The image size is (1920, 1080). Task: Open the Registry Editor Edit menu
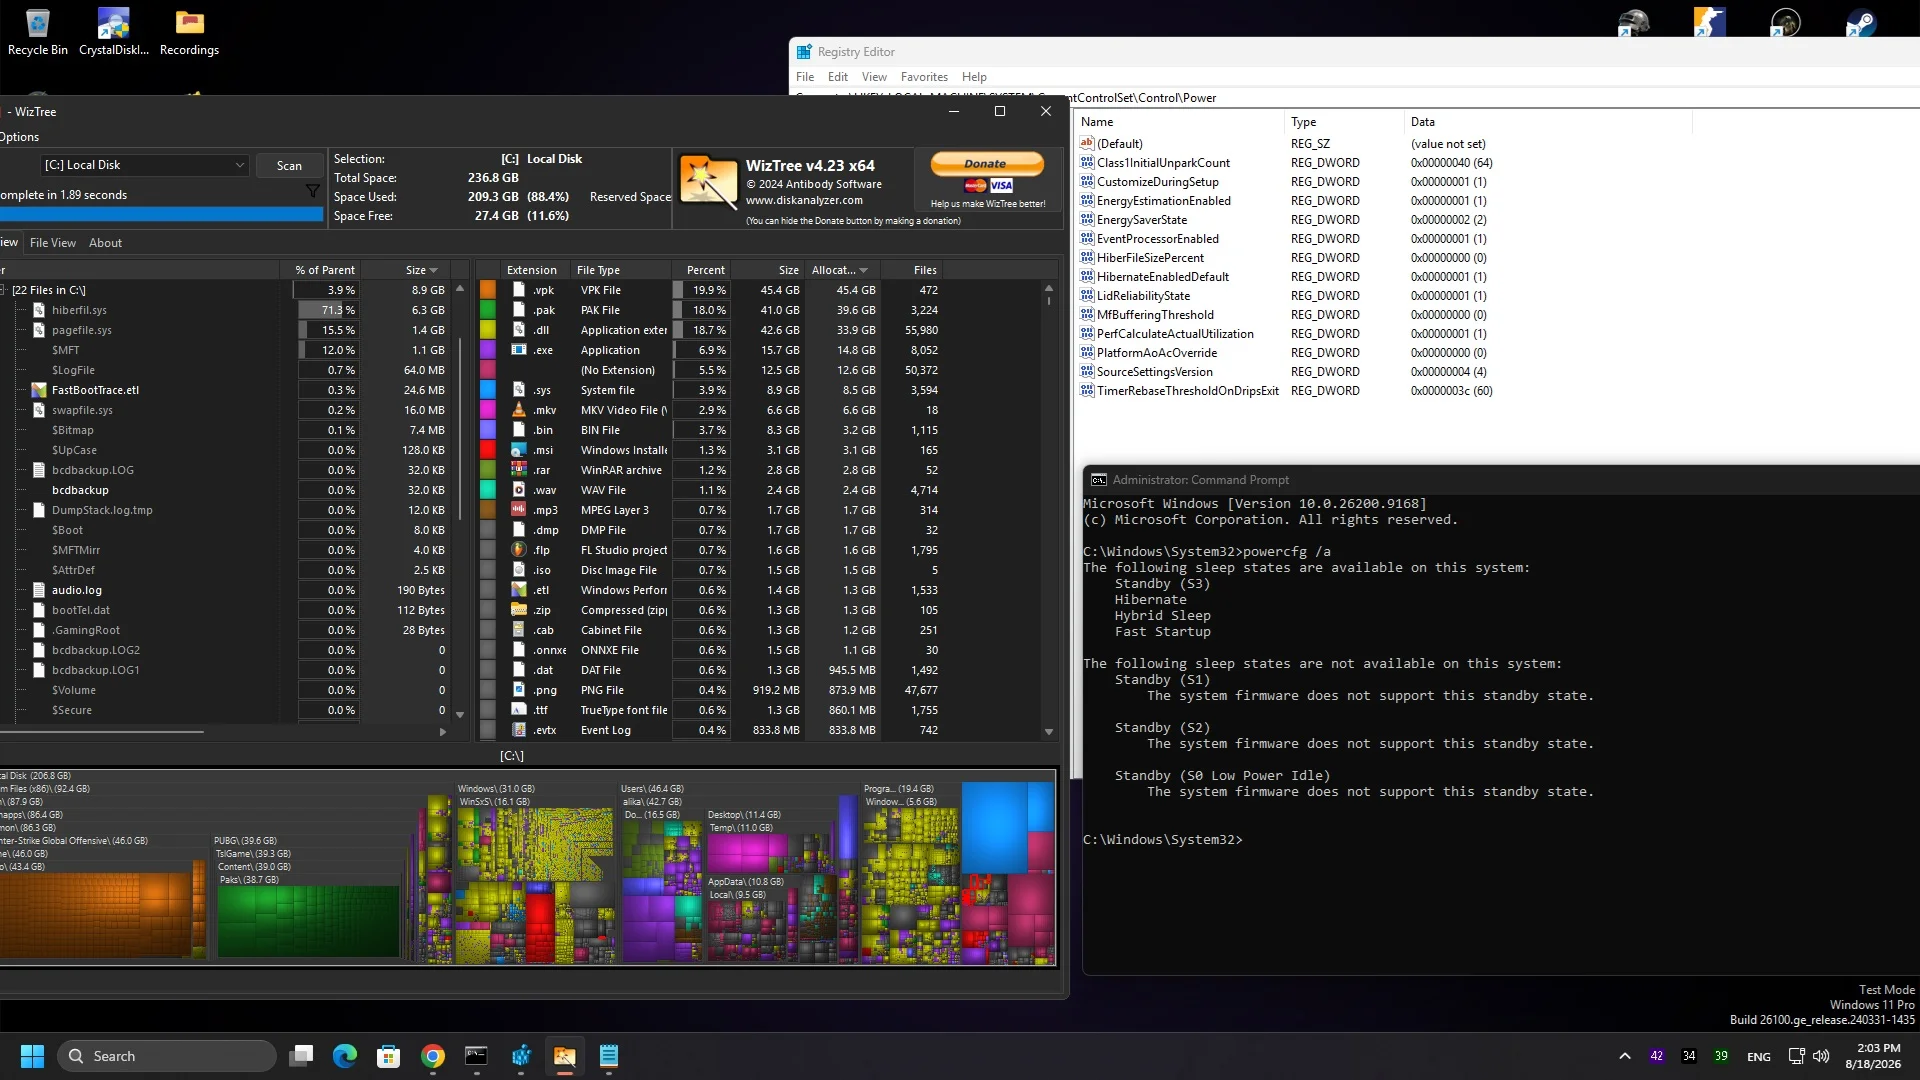tap(838, 77)
